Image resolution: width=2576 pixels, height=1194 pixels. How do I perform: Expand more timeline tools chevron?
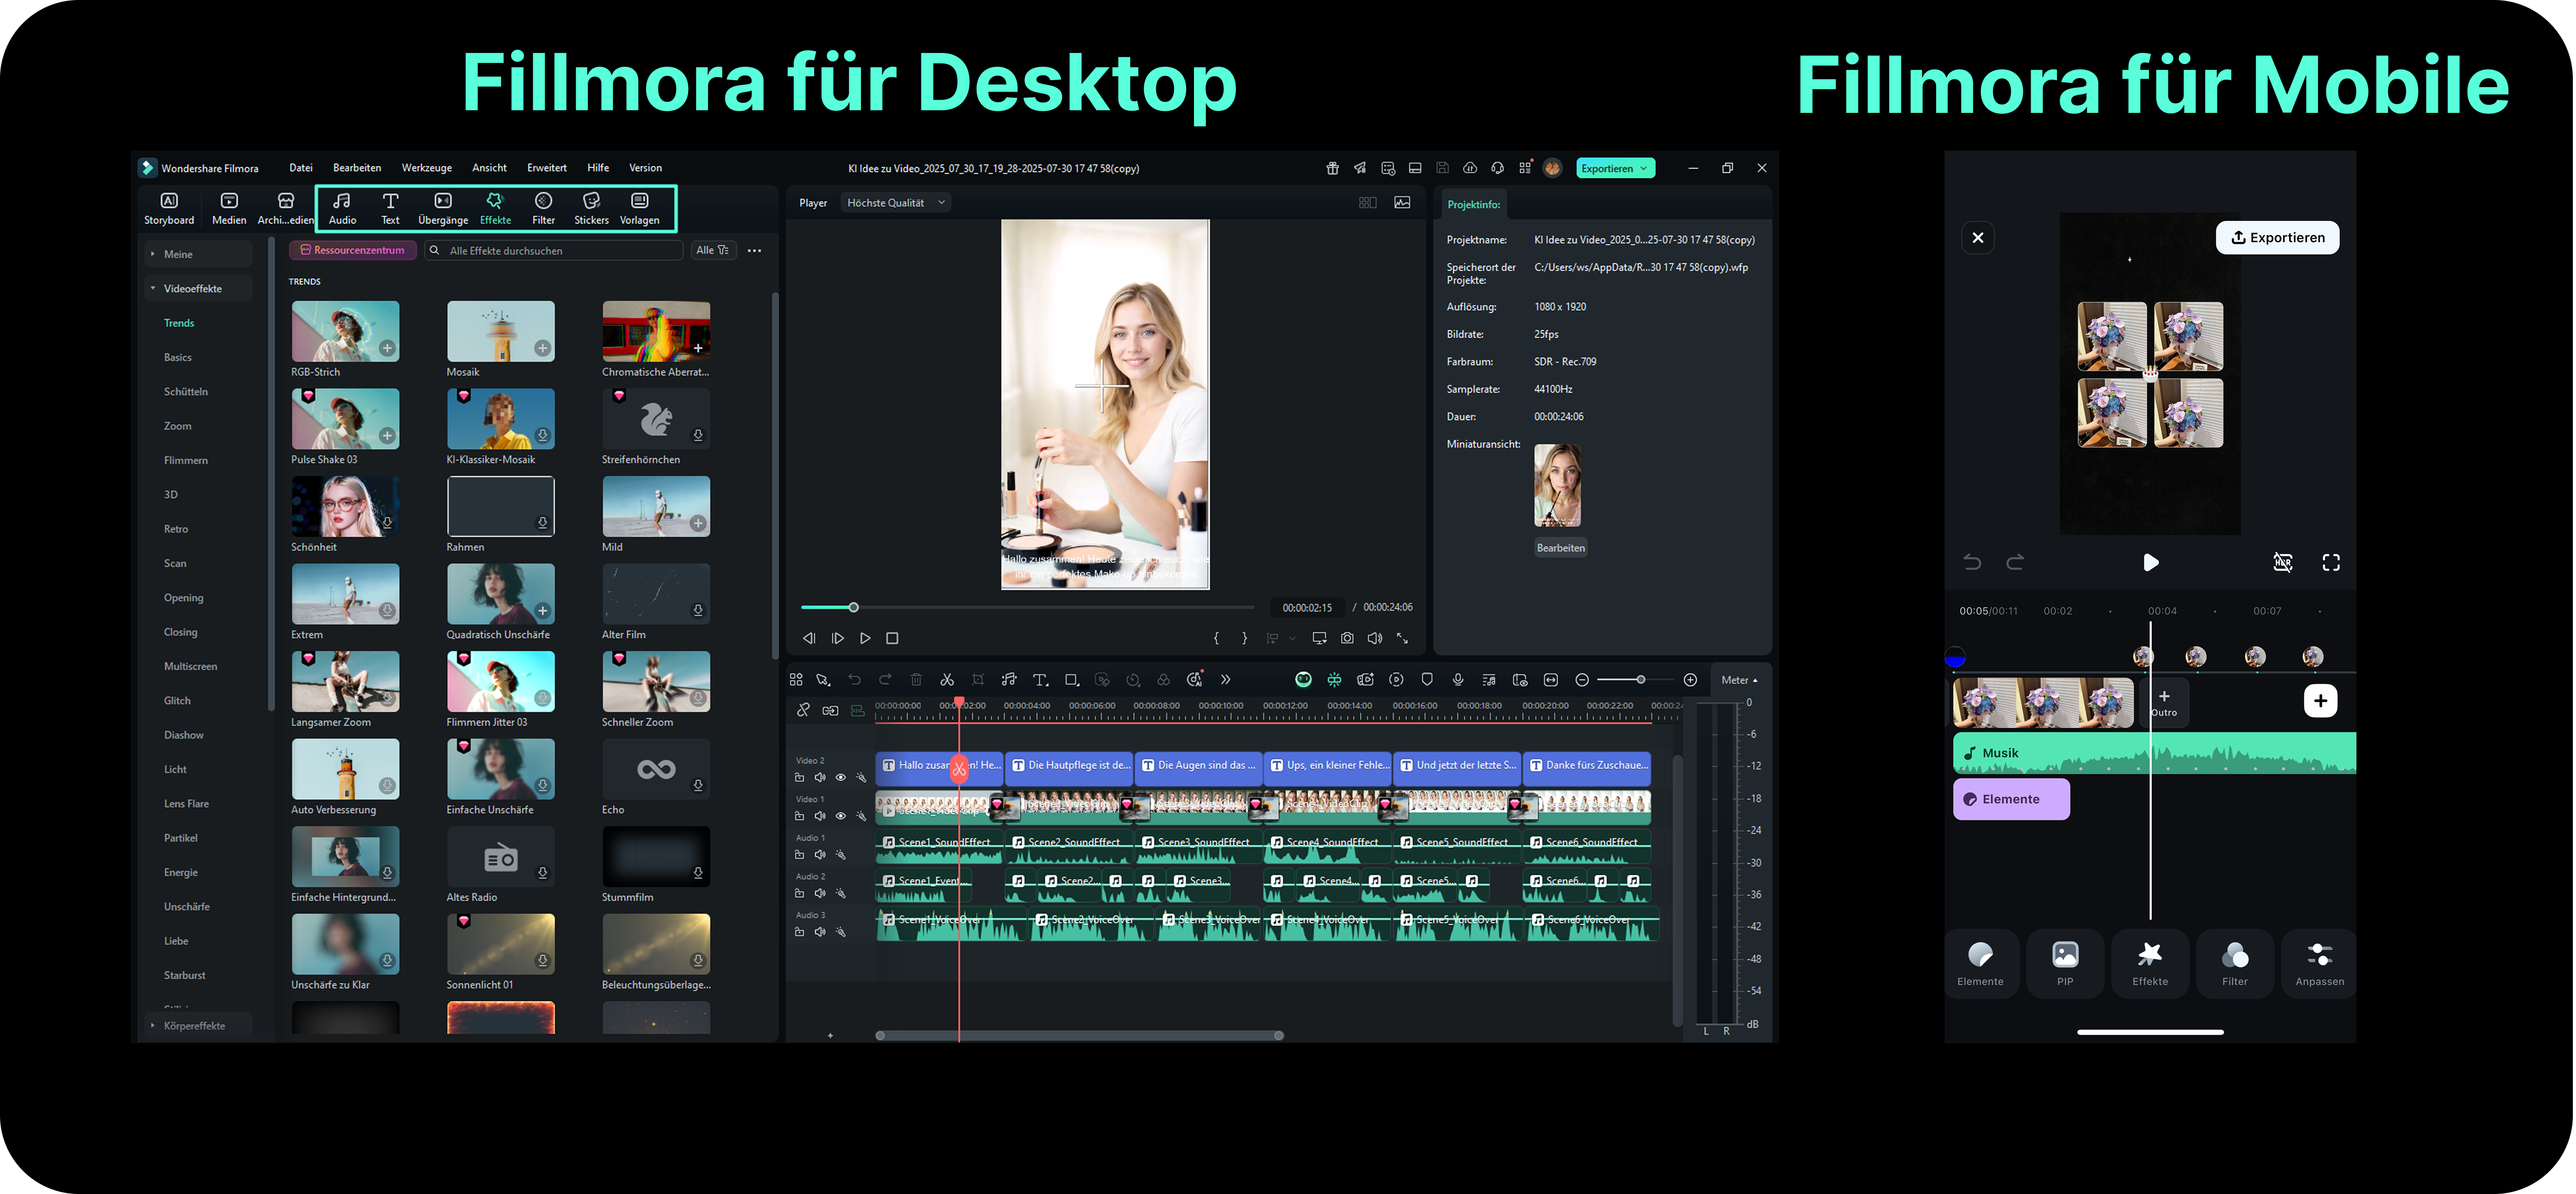click(x=1225, y=680)
